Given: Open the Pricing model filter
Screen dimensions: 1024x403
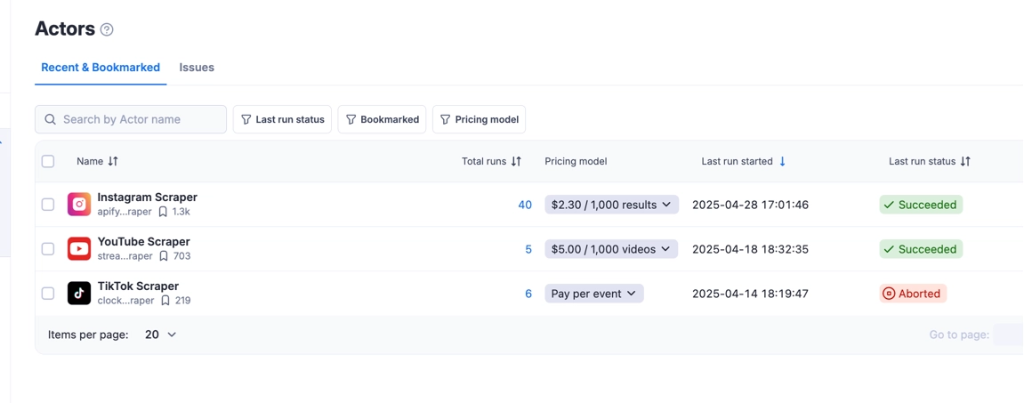Looking at the screenshot, I should (x=479, y=120).
